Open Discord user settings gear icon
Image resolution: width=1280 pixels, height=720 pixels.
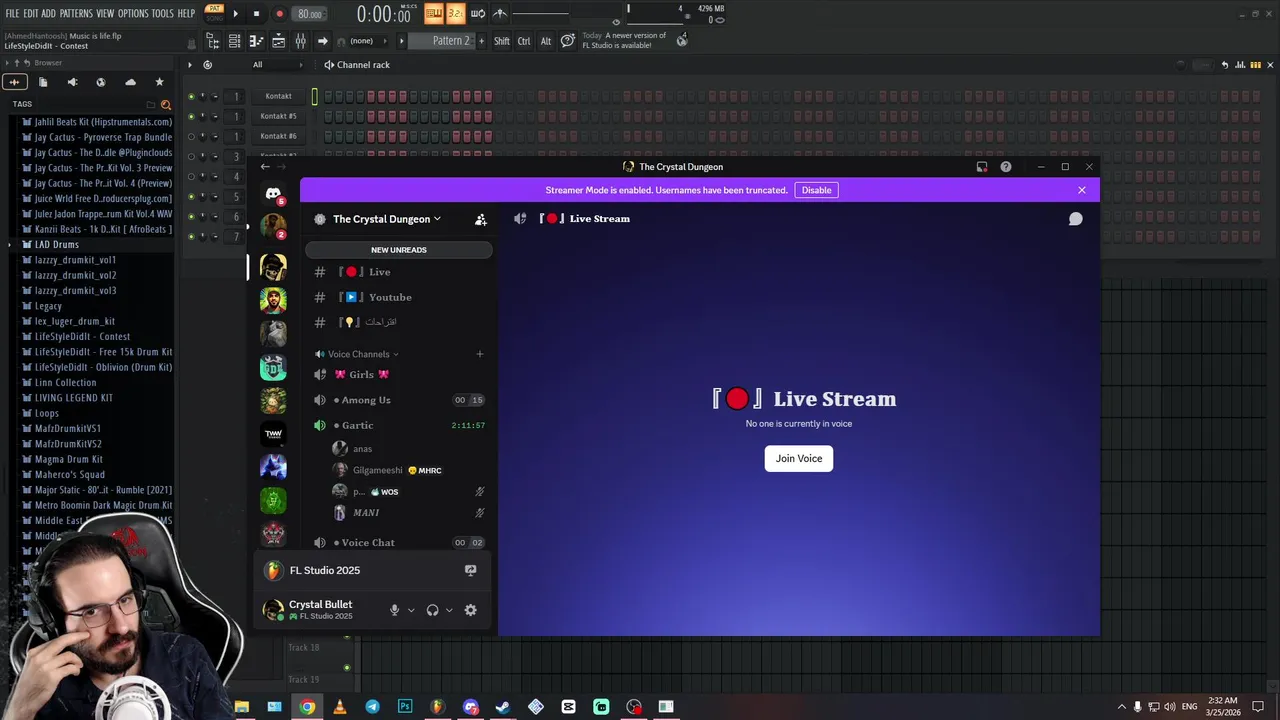tap(470, 610)
